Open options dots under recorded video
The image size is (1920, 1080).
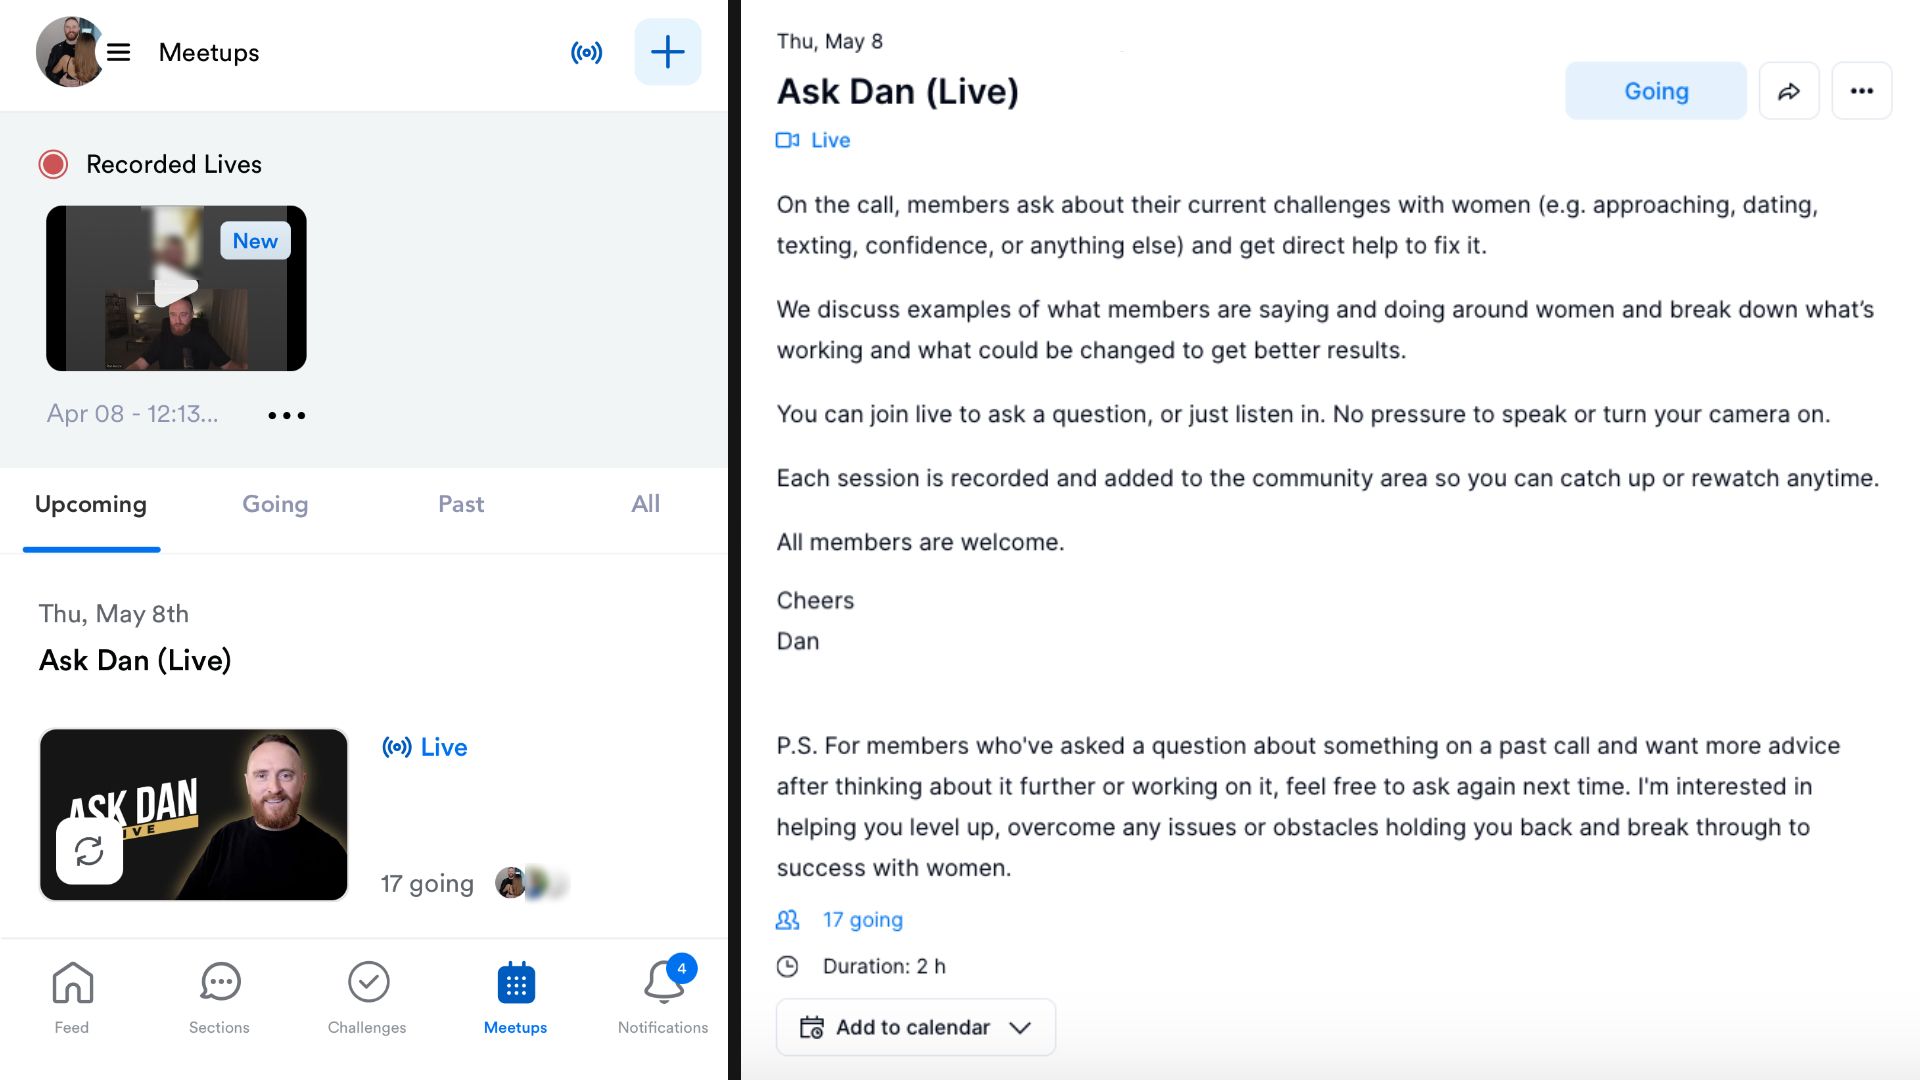[x=286, y=415]
